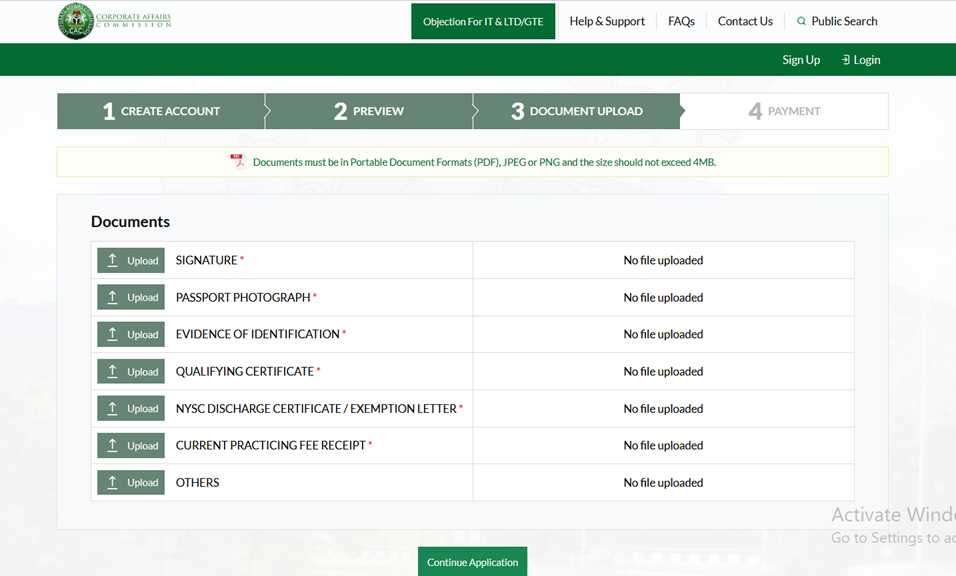
Task: Click the Public Search magnifier icon
Action: [x=801, y=21]
